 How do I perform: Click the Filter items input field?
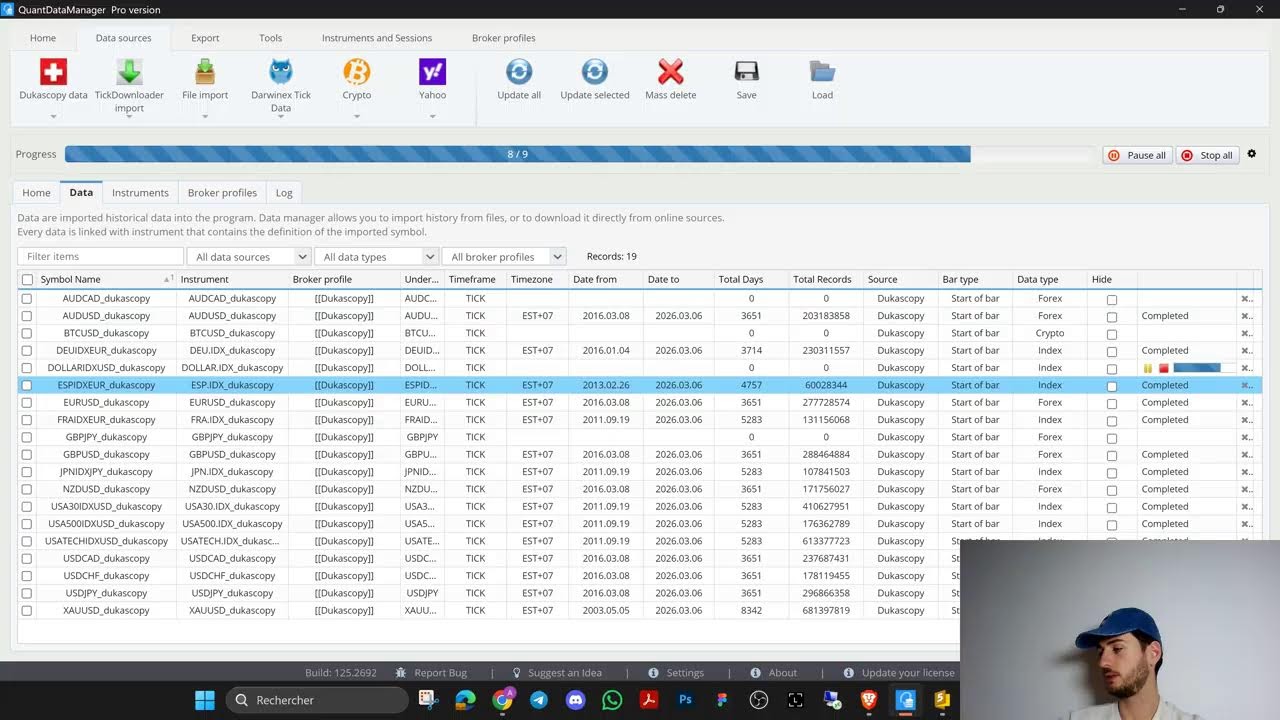101,257
